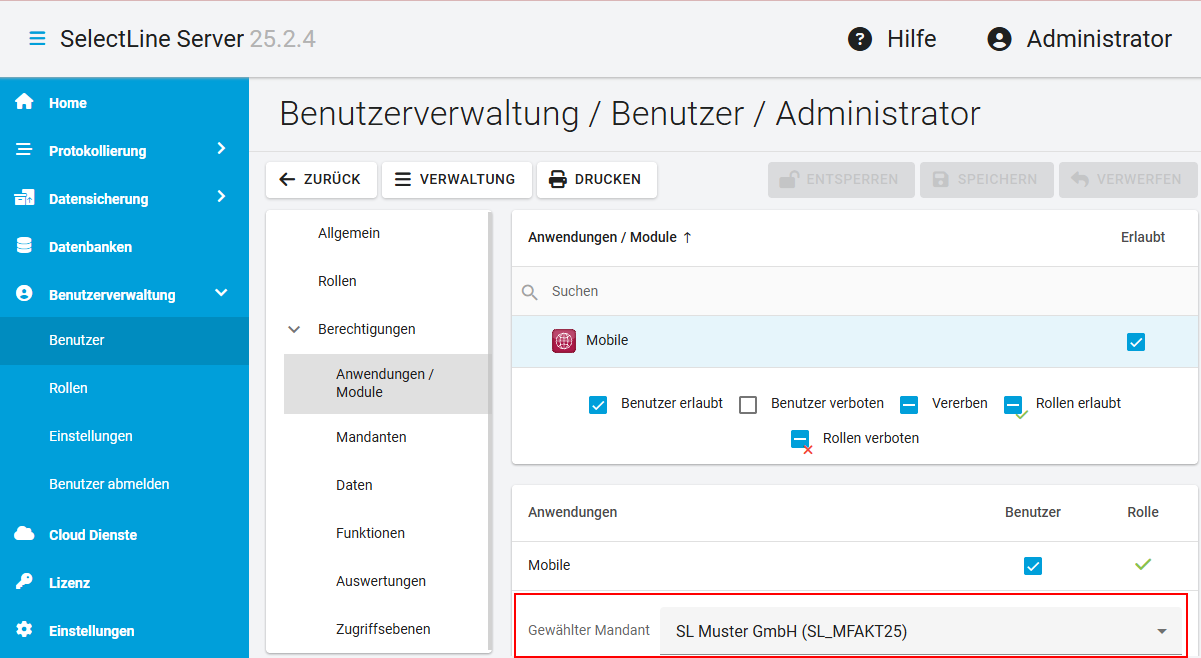Toggle the Benutzer checkbox in Mobile row
This screenshot has height=658, width=1201.
(x=1033, y=566)
